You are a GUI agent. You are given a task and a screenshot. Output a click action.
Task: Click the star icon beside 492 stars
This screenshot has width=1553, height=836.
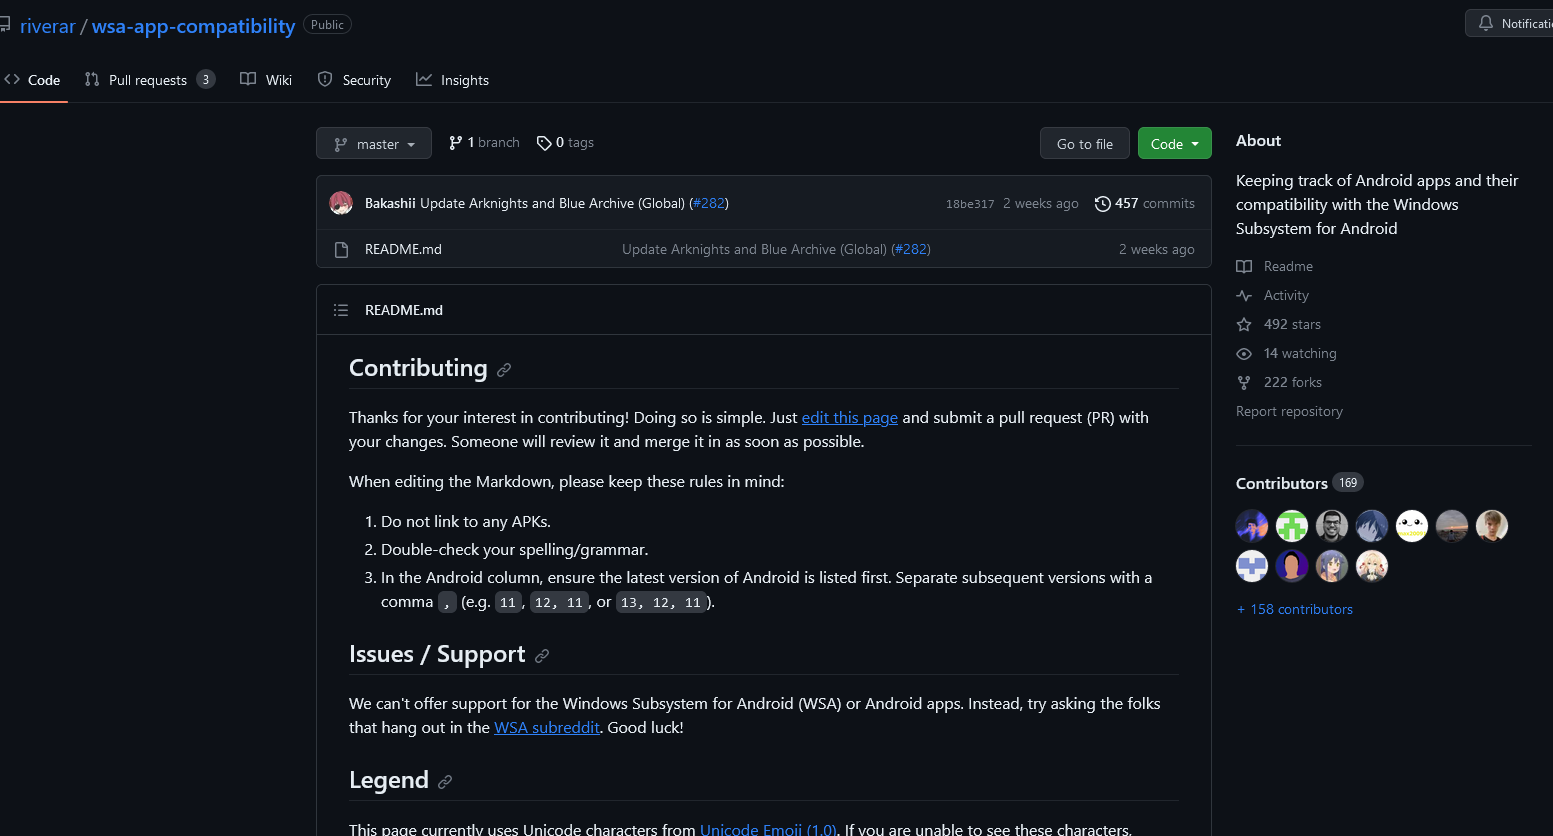[x=1244, y=325]
